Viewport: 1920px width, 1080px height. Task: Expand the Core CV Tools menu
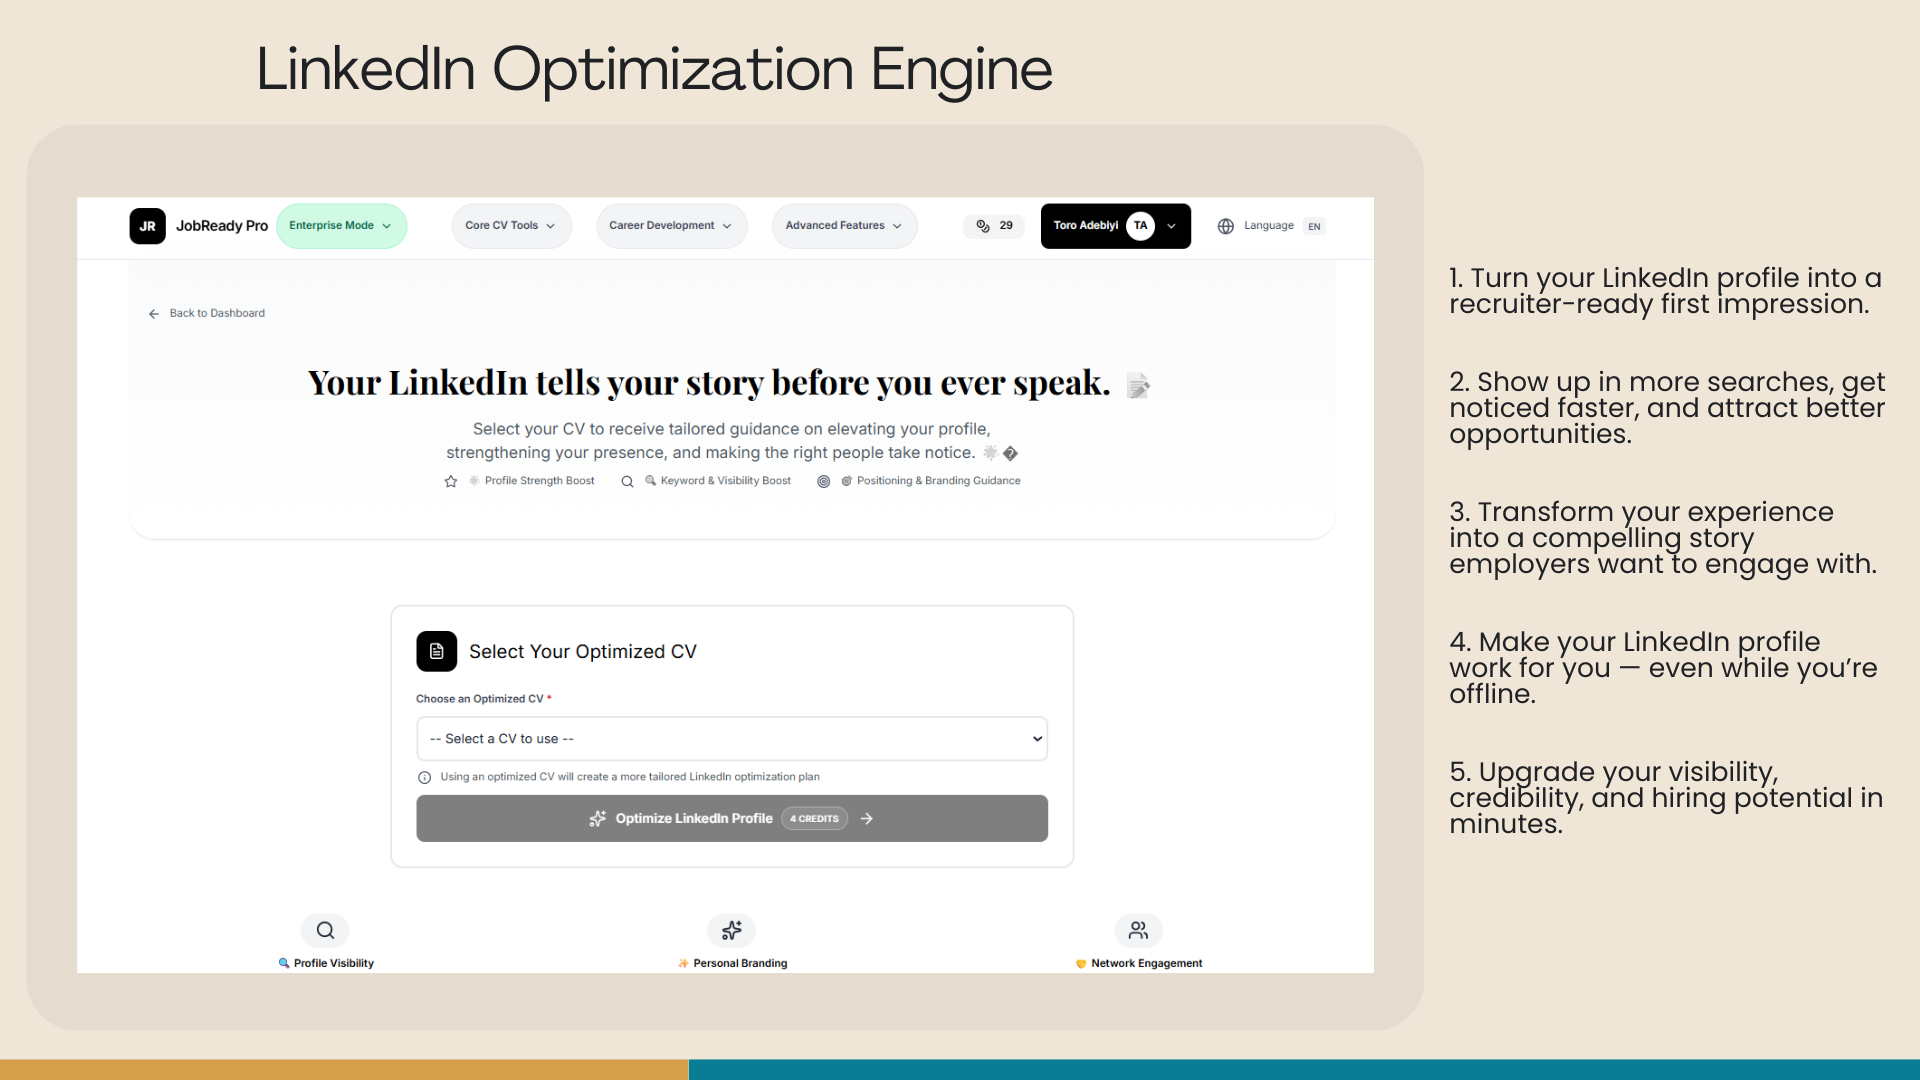click(x=510, y=226)
